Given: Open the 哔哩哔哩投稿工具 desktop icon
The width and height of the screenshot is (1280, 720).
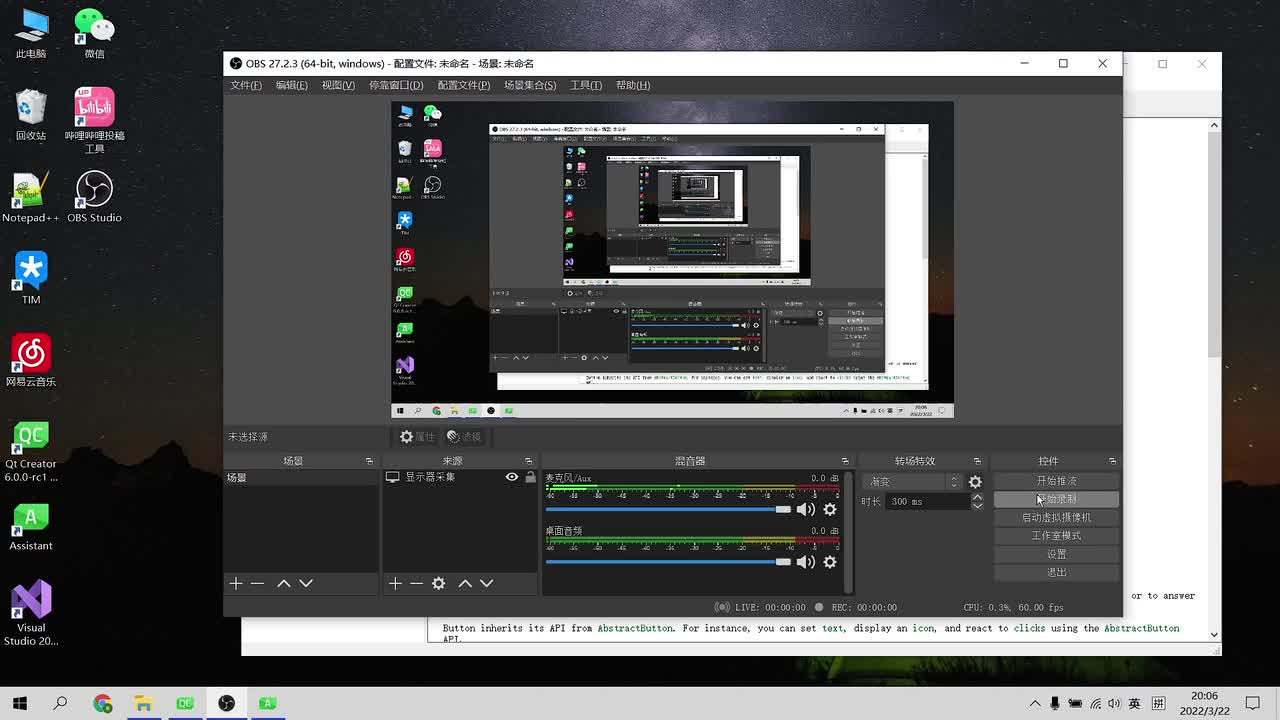Looking at the screenshot, I should click(94, 120).
